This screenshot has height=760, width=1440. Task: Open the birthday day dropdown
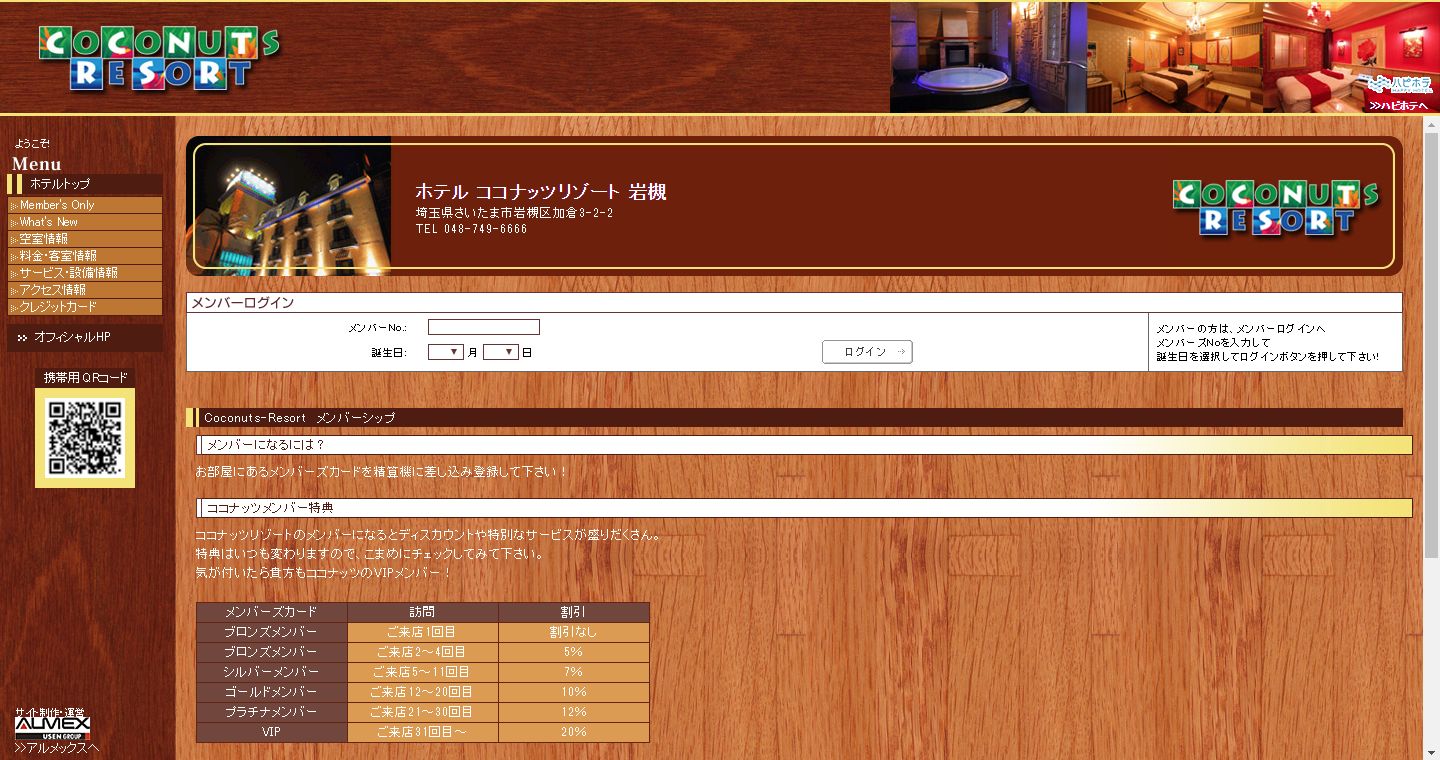500,352
